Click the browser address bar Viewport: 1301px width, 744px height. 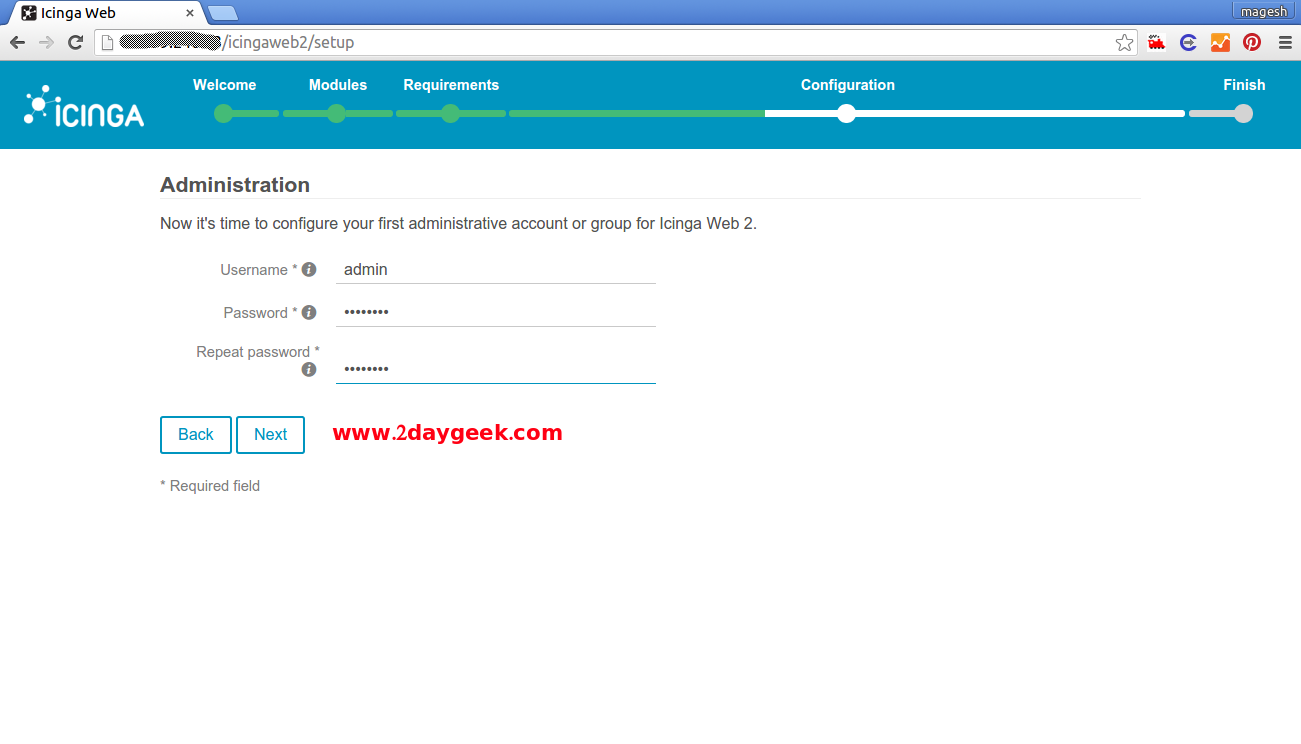click(x=615, y=42)
